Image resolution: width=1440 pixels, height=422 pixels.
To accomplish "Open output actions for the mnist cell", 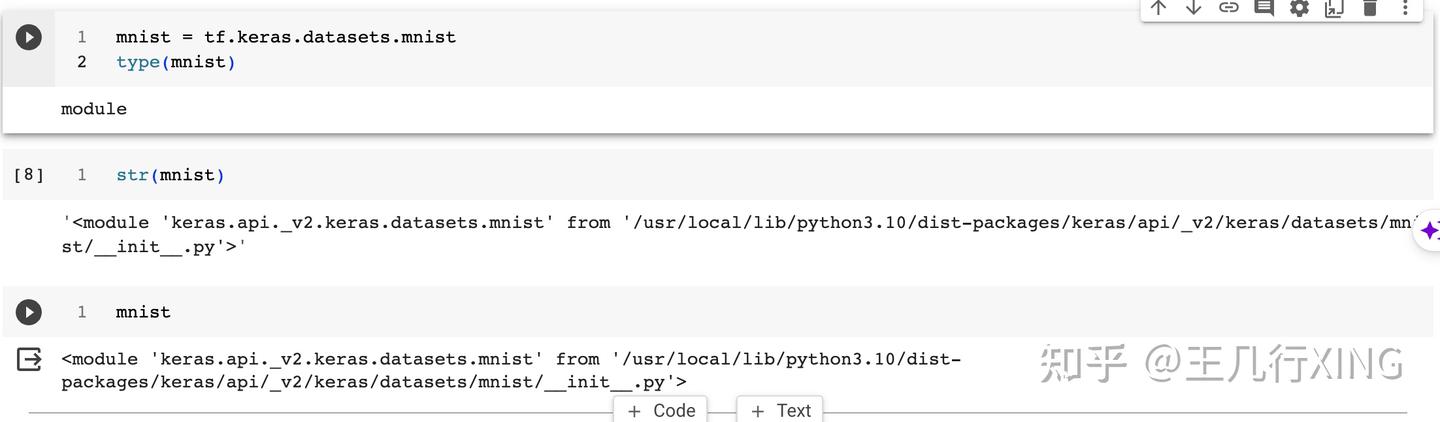I will pos(30,359).
